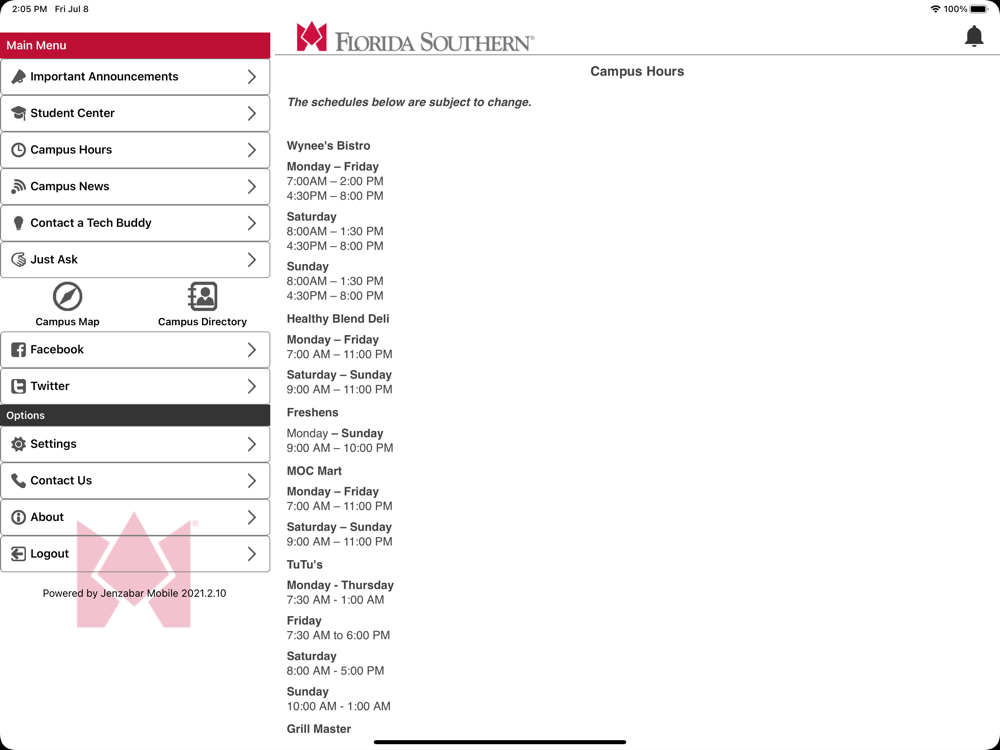Expand Just Ask chevron arrow
Viewport: 1000px width, 750px height.
(252, 260)
